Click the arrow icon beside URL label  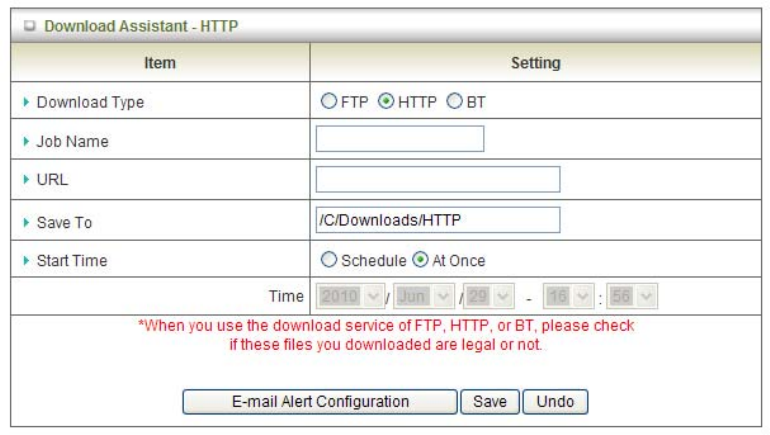tap(26, 181)
